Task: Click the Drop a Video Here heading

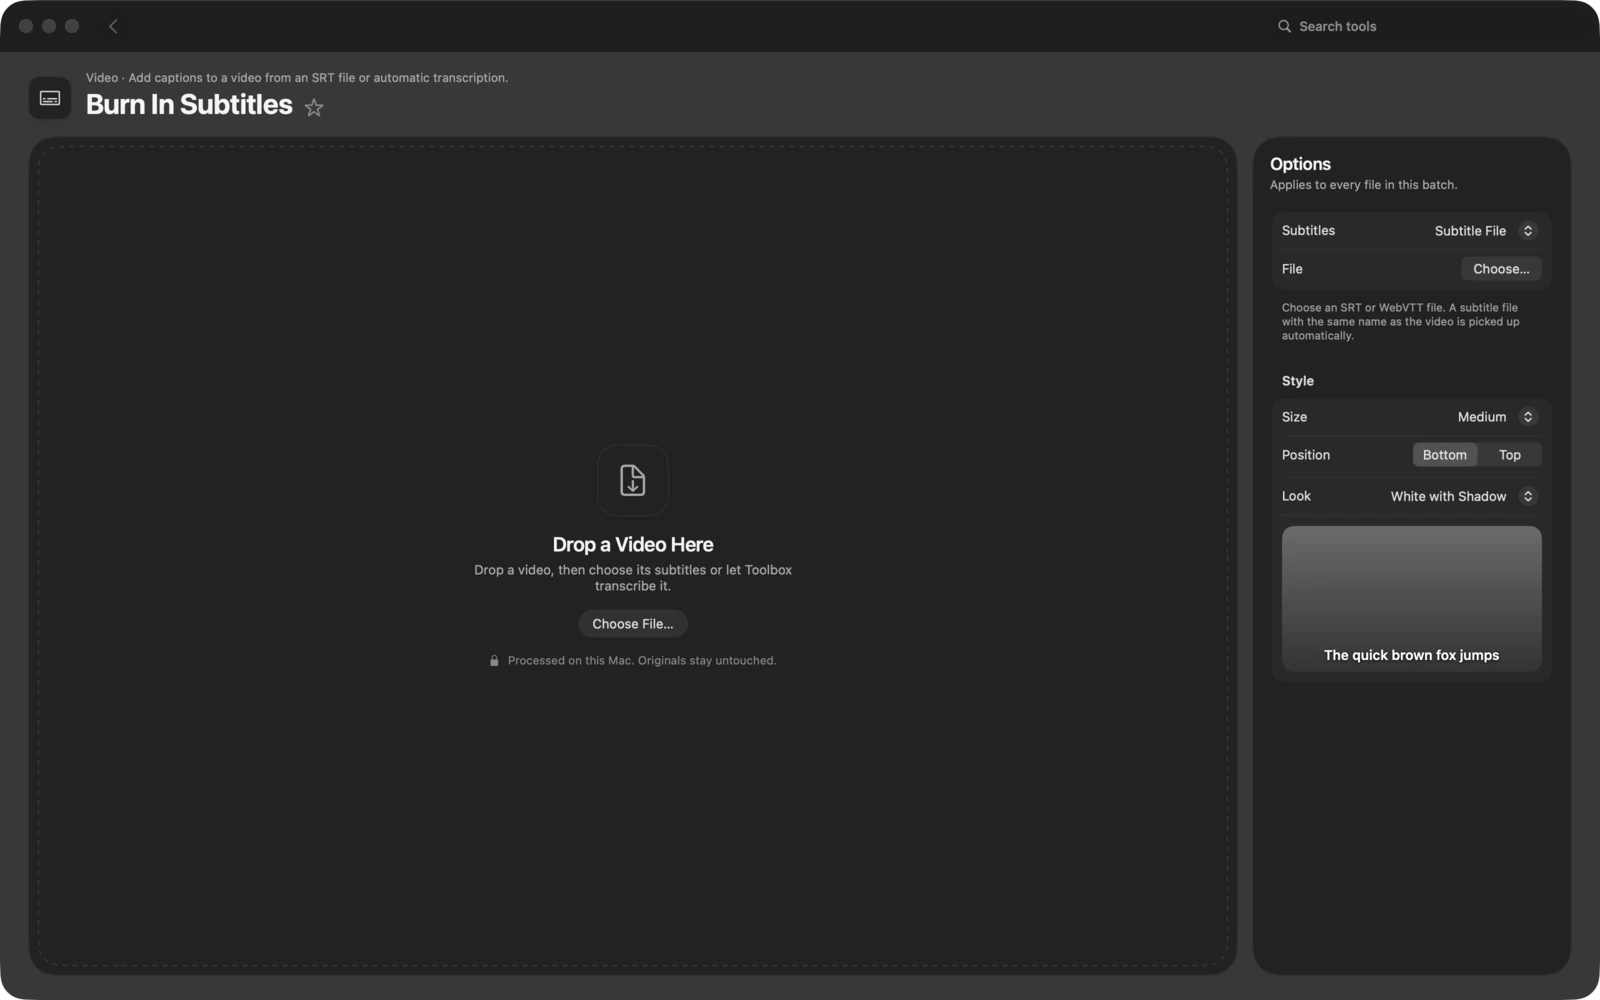Action: tap(633, 545)
